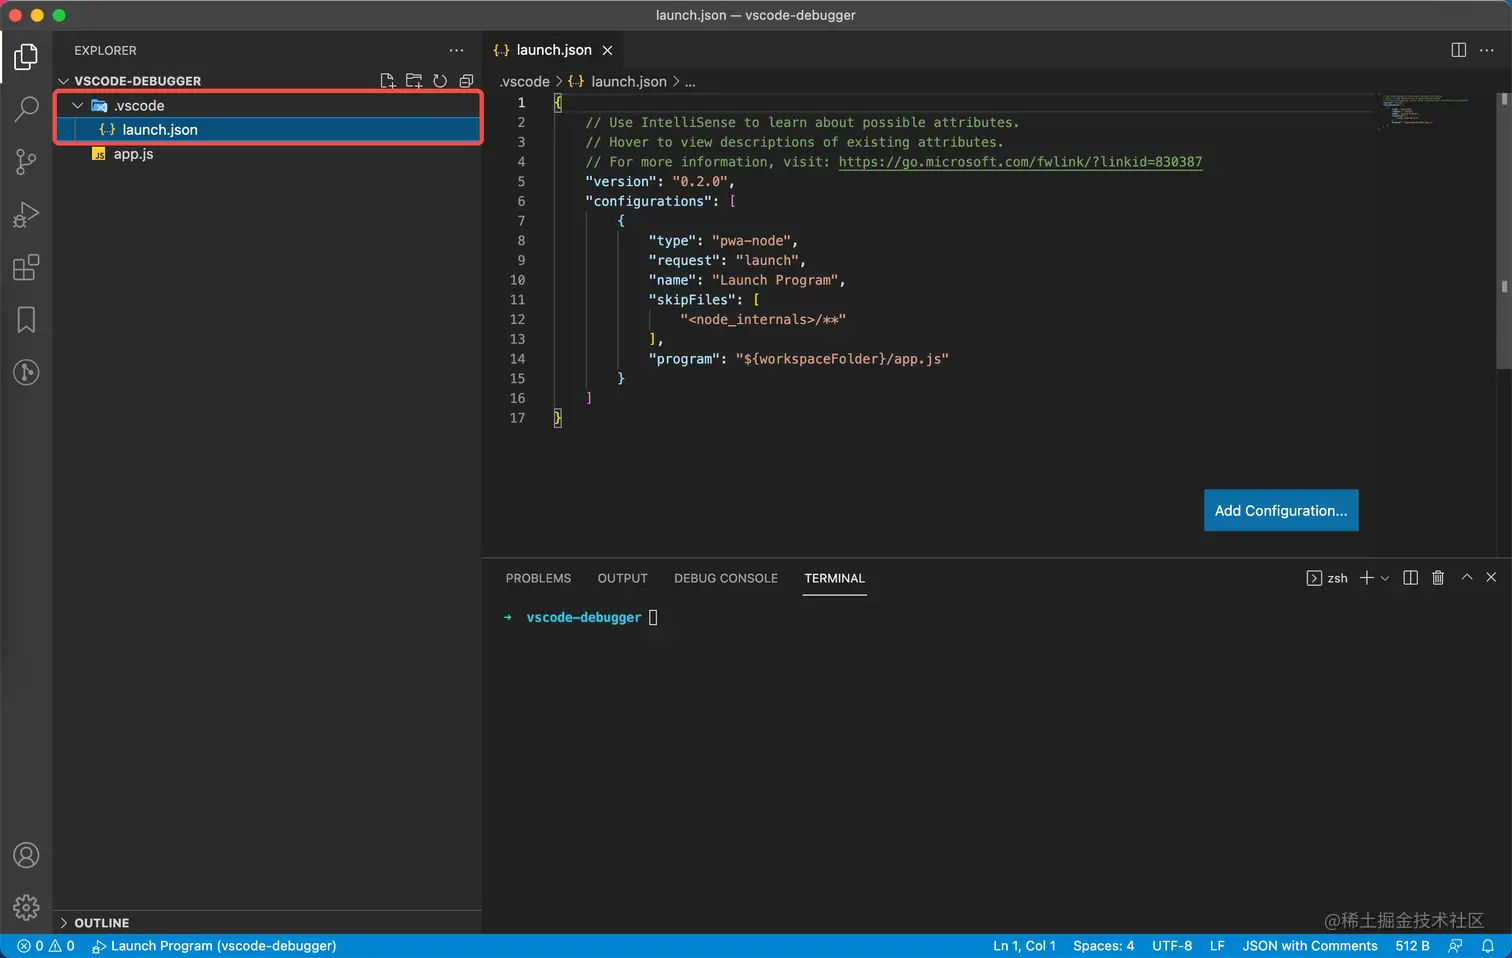Select launch.json in the file tree
Viewport: 1512px width, 958px height.
pyautogui.click(x=268, y=130)
